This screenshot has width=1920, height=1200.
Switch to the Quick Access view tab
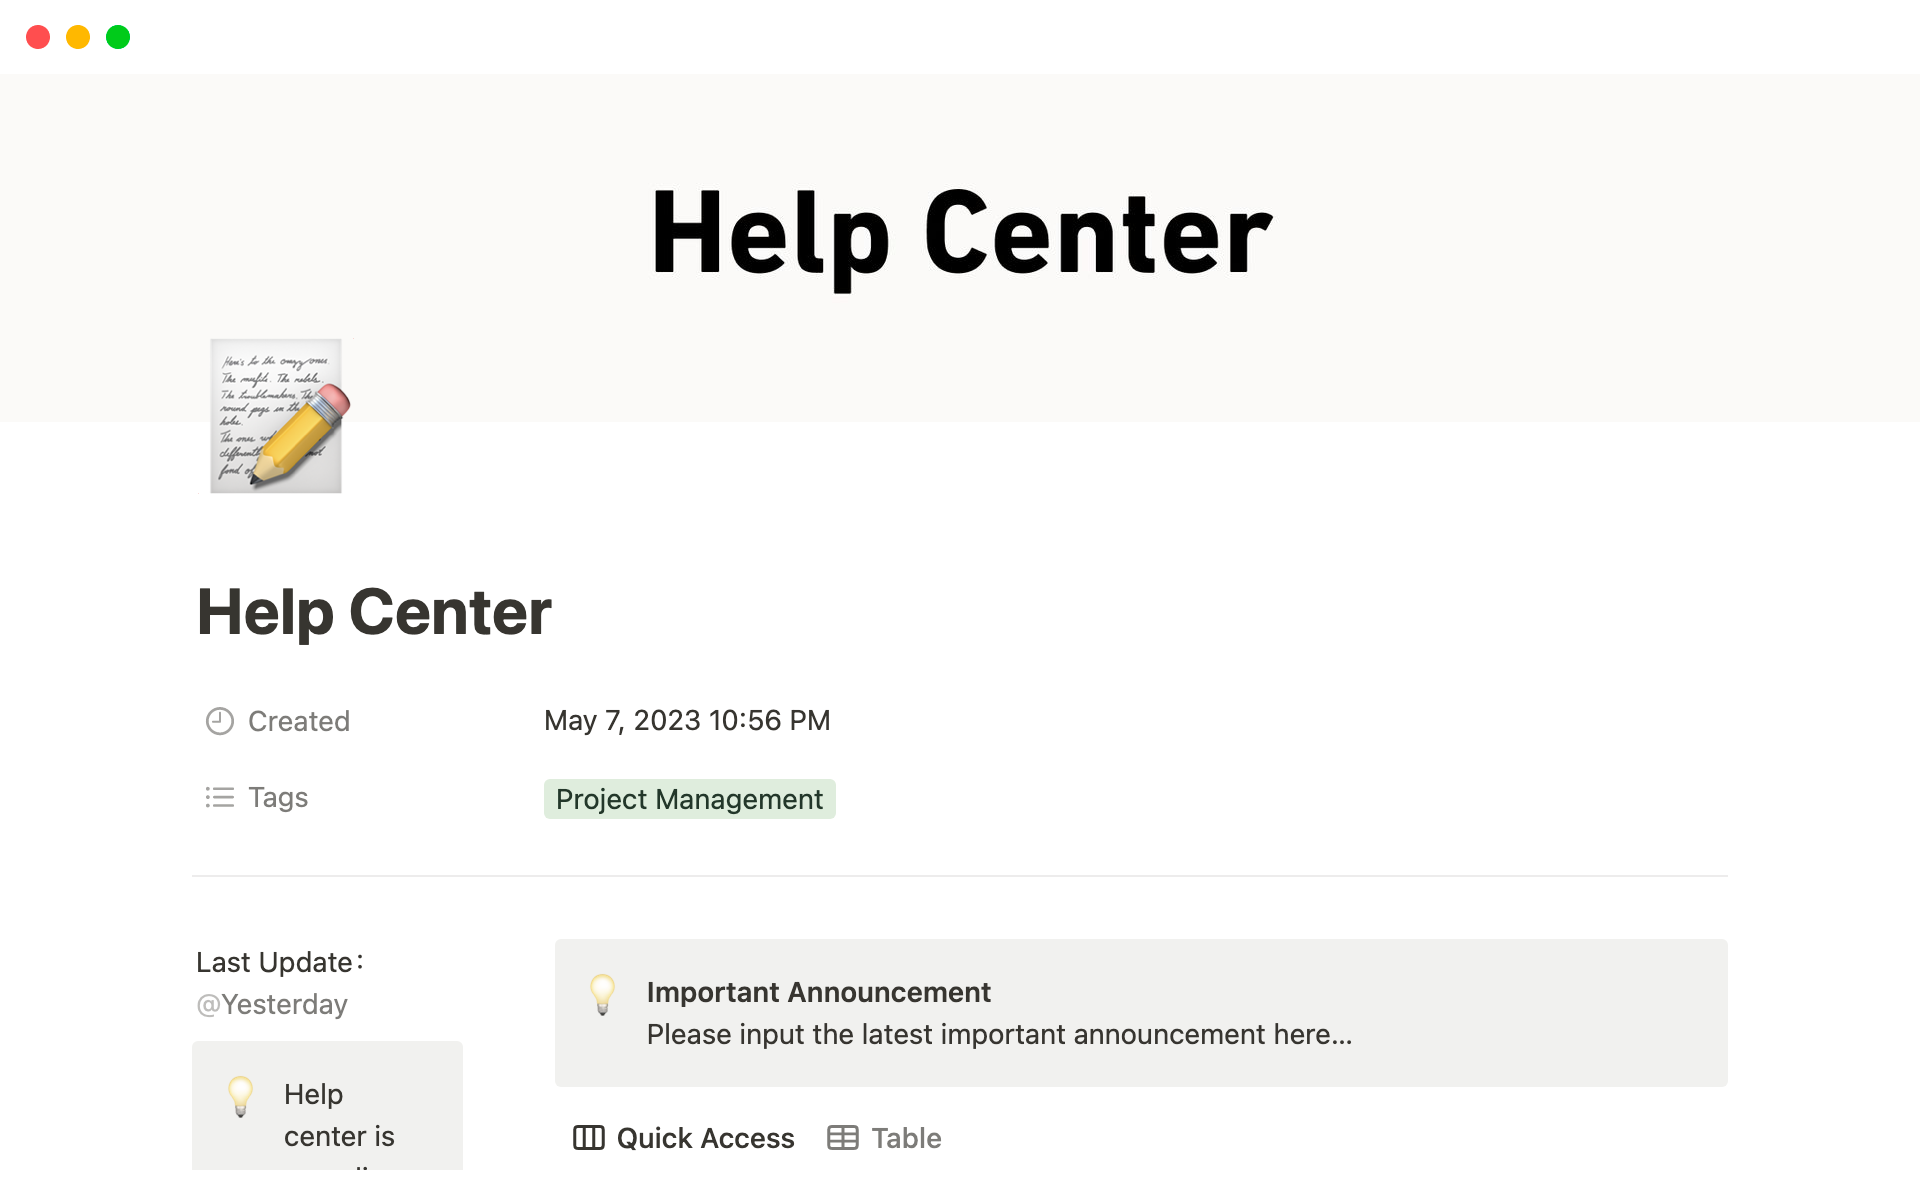705,1138
